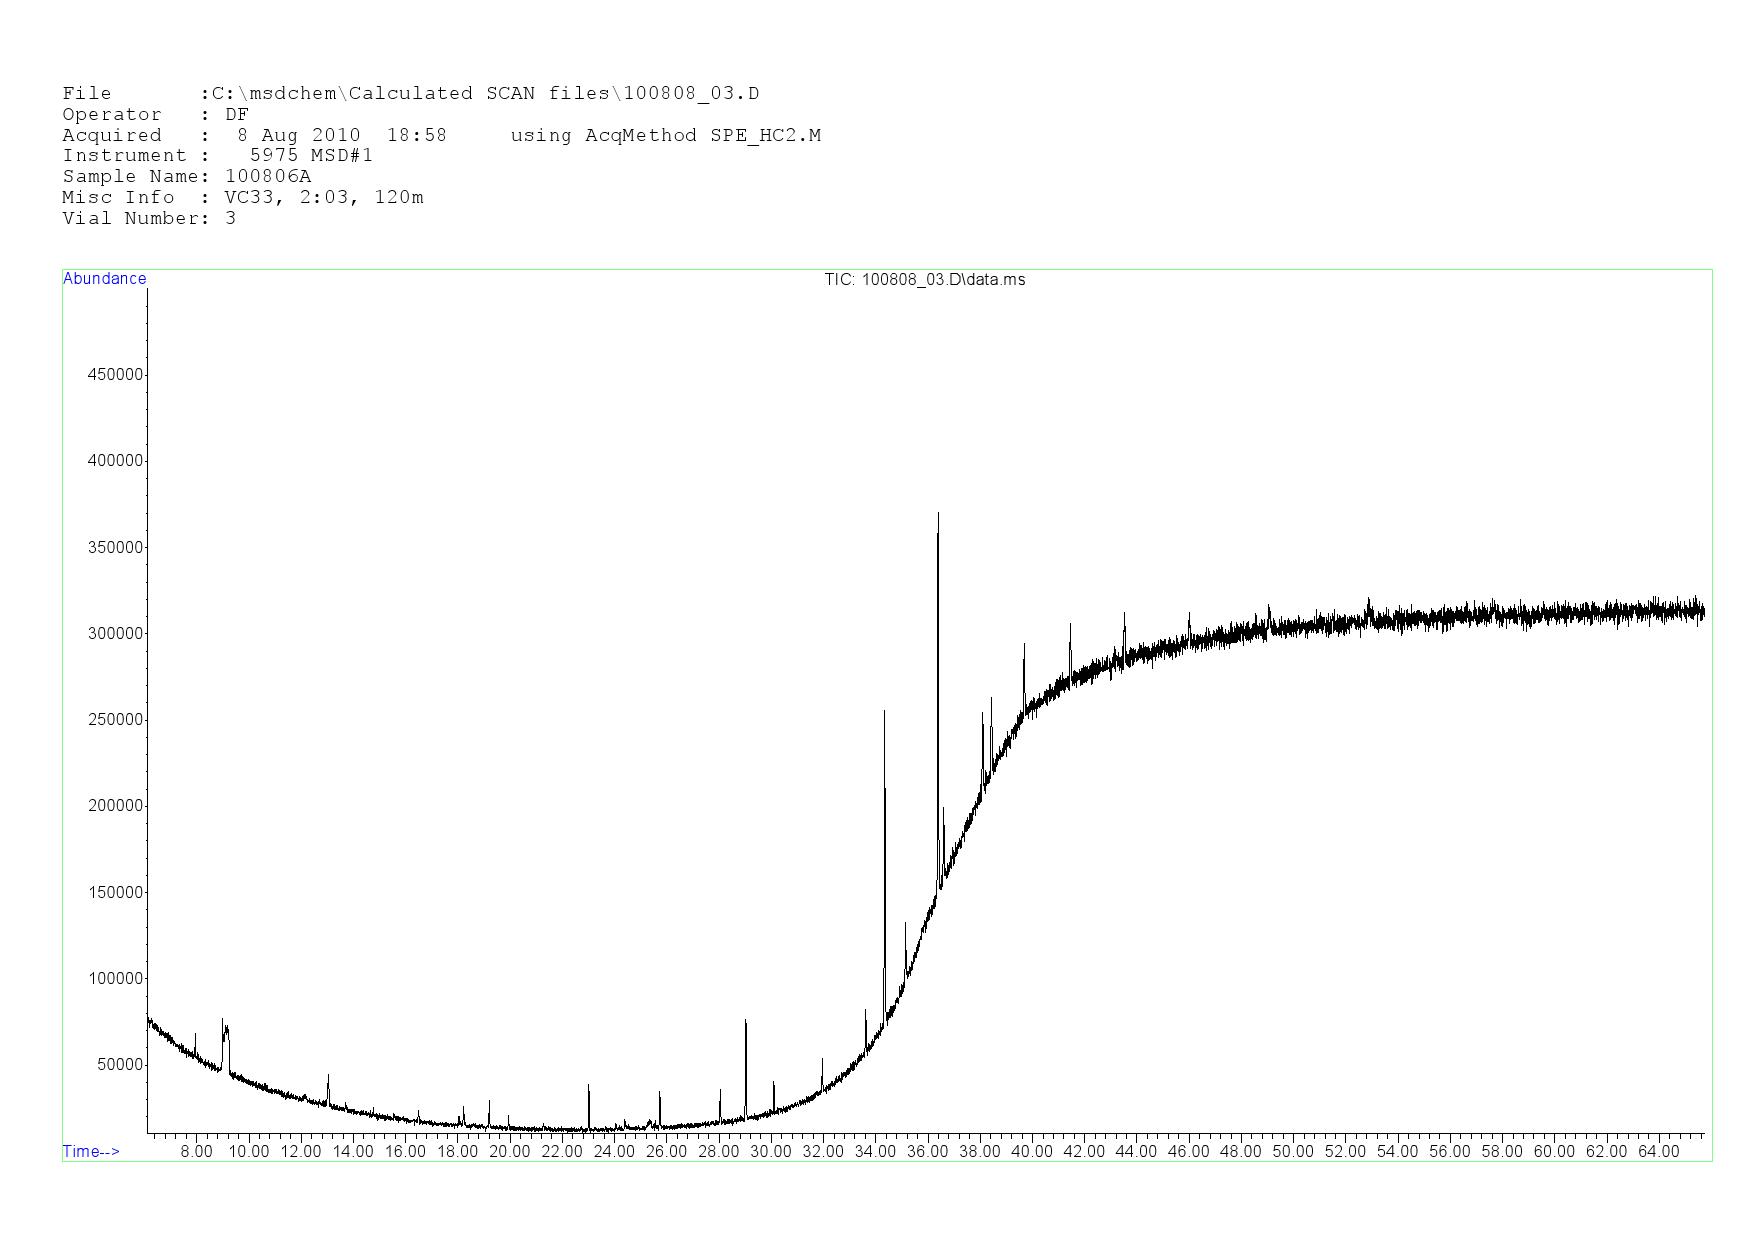Select the TIC: 100808_03.D\data.ms chart title
This screenshot has height=1240, width=1754.
(x=924, y=280)
